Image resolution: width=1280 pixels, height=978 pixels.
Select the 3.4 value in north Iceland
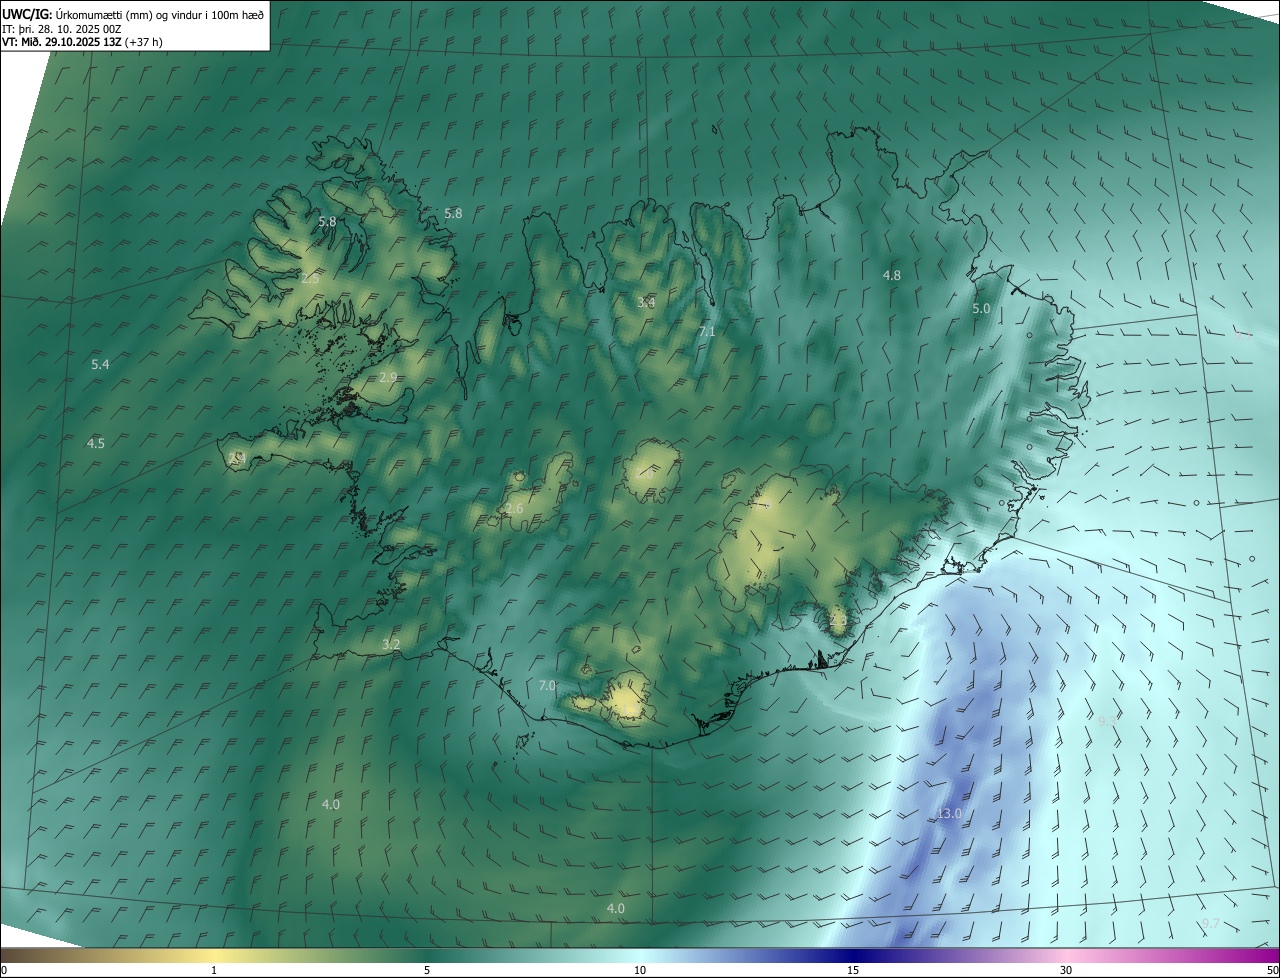[646, 302]
